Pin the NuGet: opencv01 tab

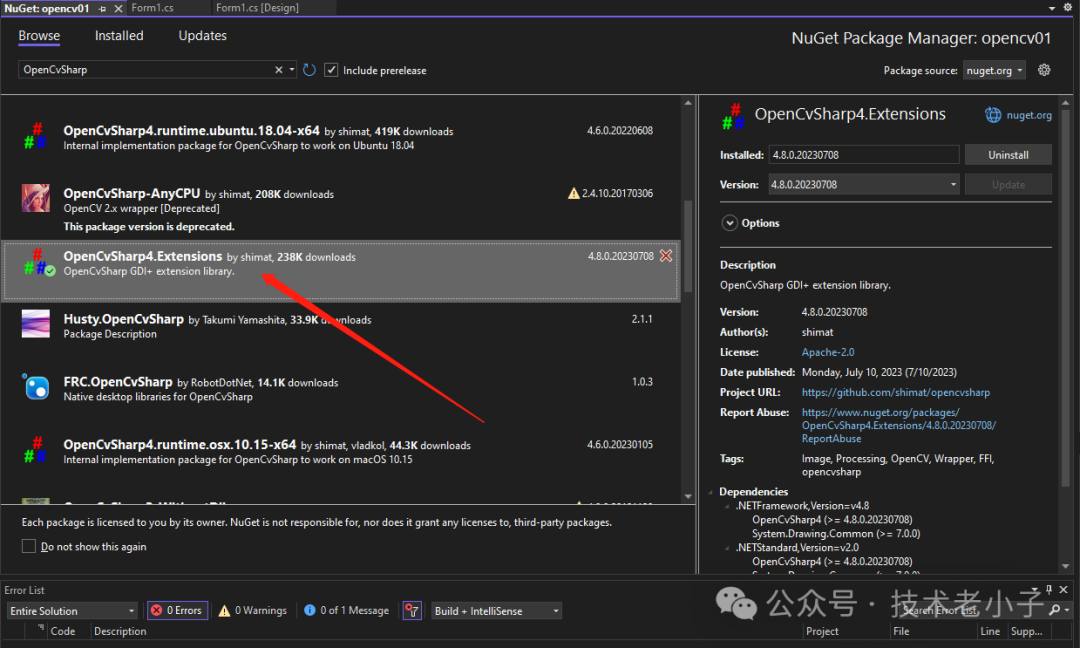(x=103, y=8)
